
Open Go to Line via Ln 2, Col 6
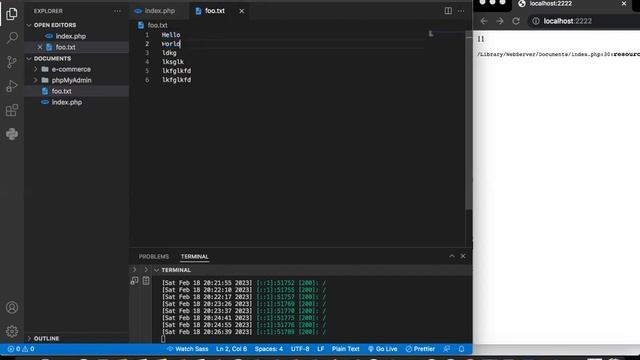(231, 349)
